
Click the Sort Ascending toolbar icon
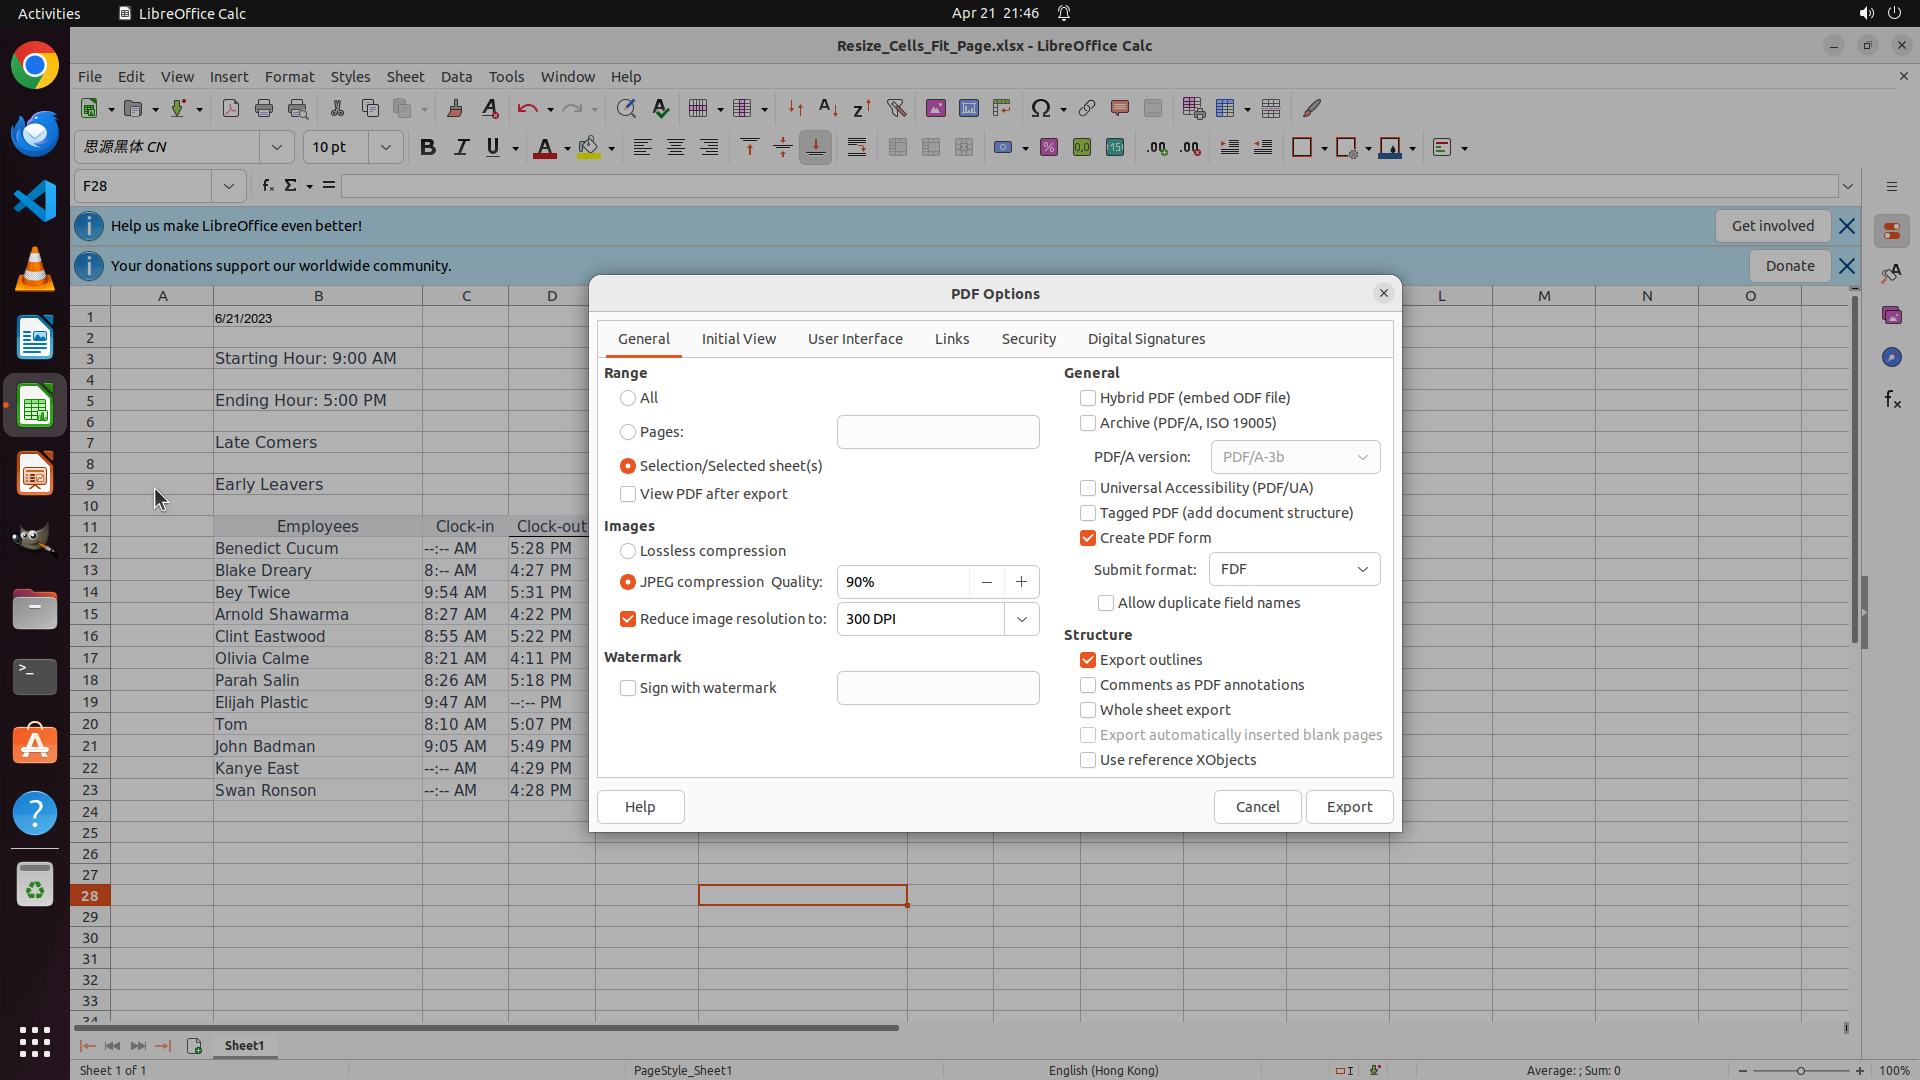(828, 109)
